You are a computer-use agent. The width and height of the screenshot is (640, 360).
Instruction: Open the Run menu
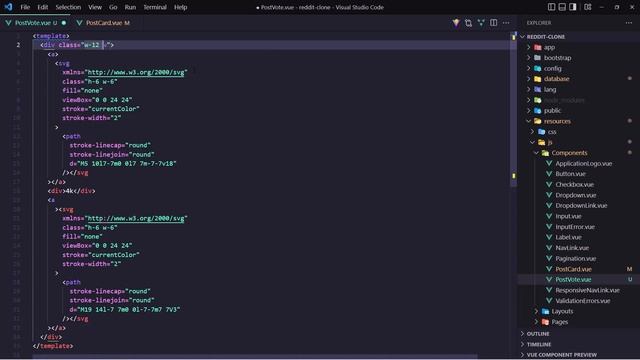point(130,7)
